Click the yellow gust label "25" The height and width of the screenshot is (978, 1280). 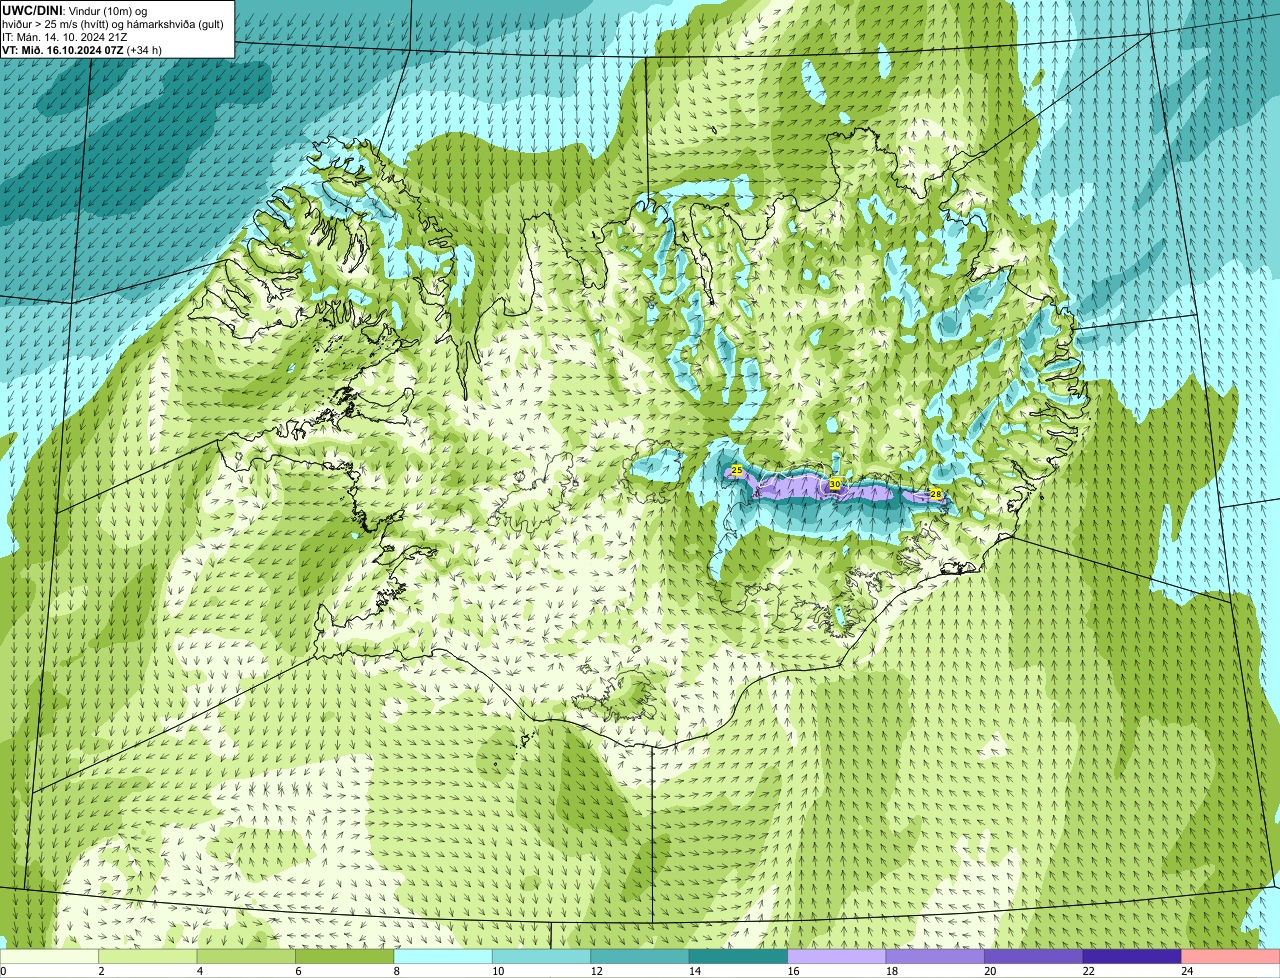click(x=737, y=469)
